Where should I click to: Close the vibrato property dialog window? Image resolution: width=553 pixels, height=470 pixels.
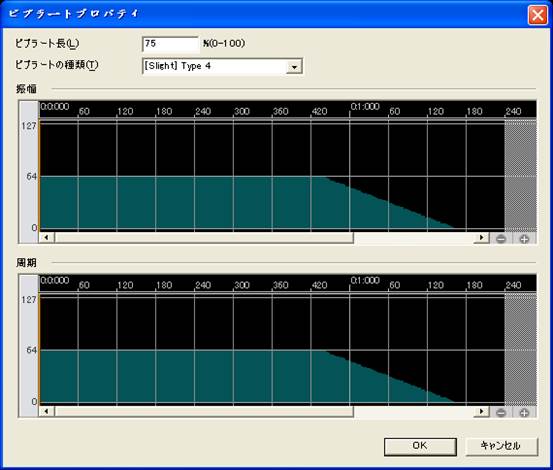(x=537, y=15)
